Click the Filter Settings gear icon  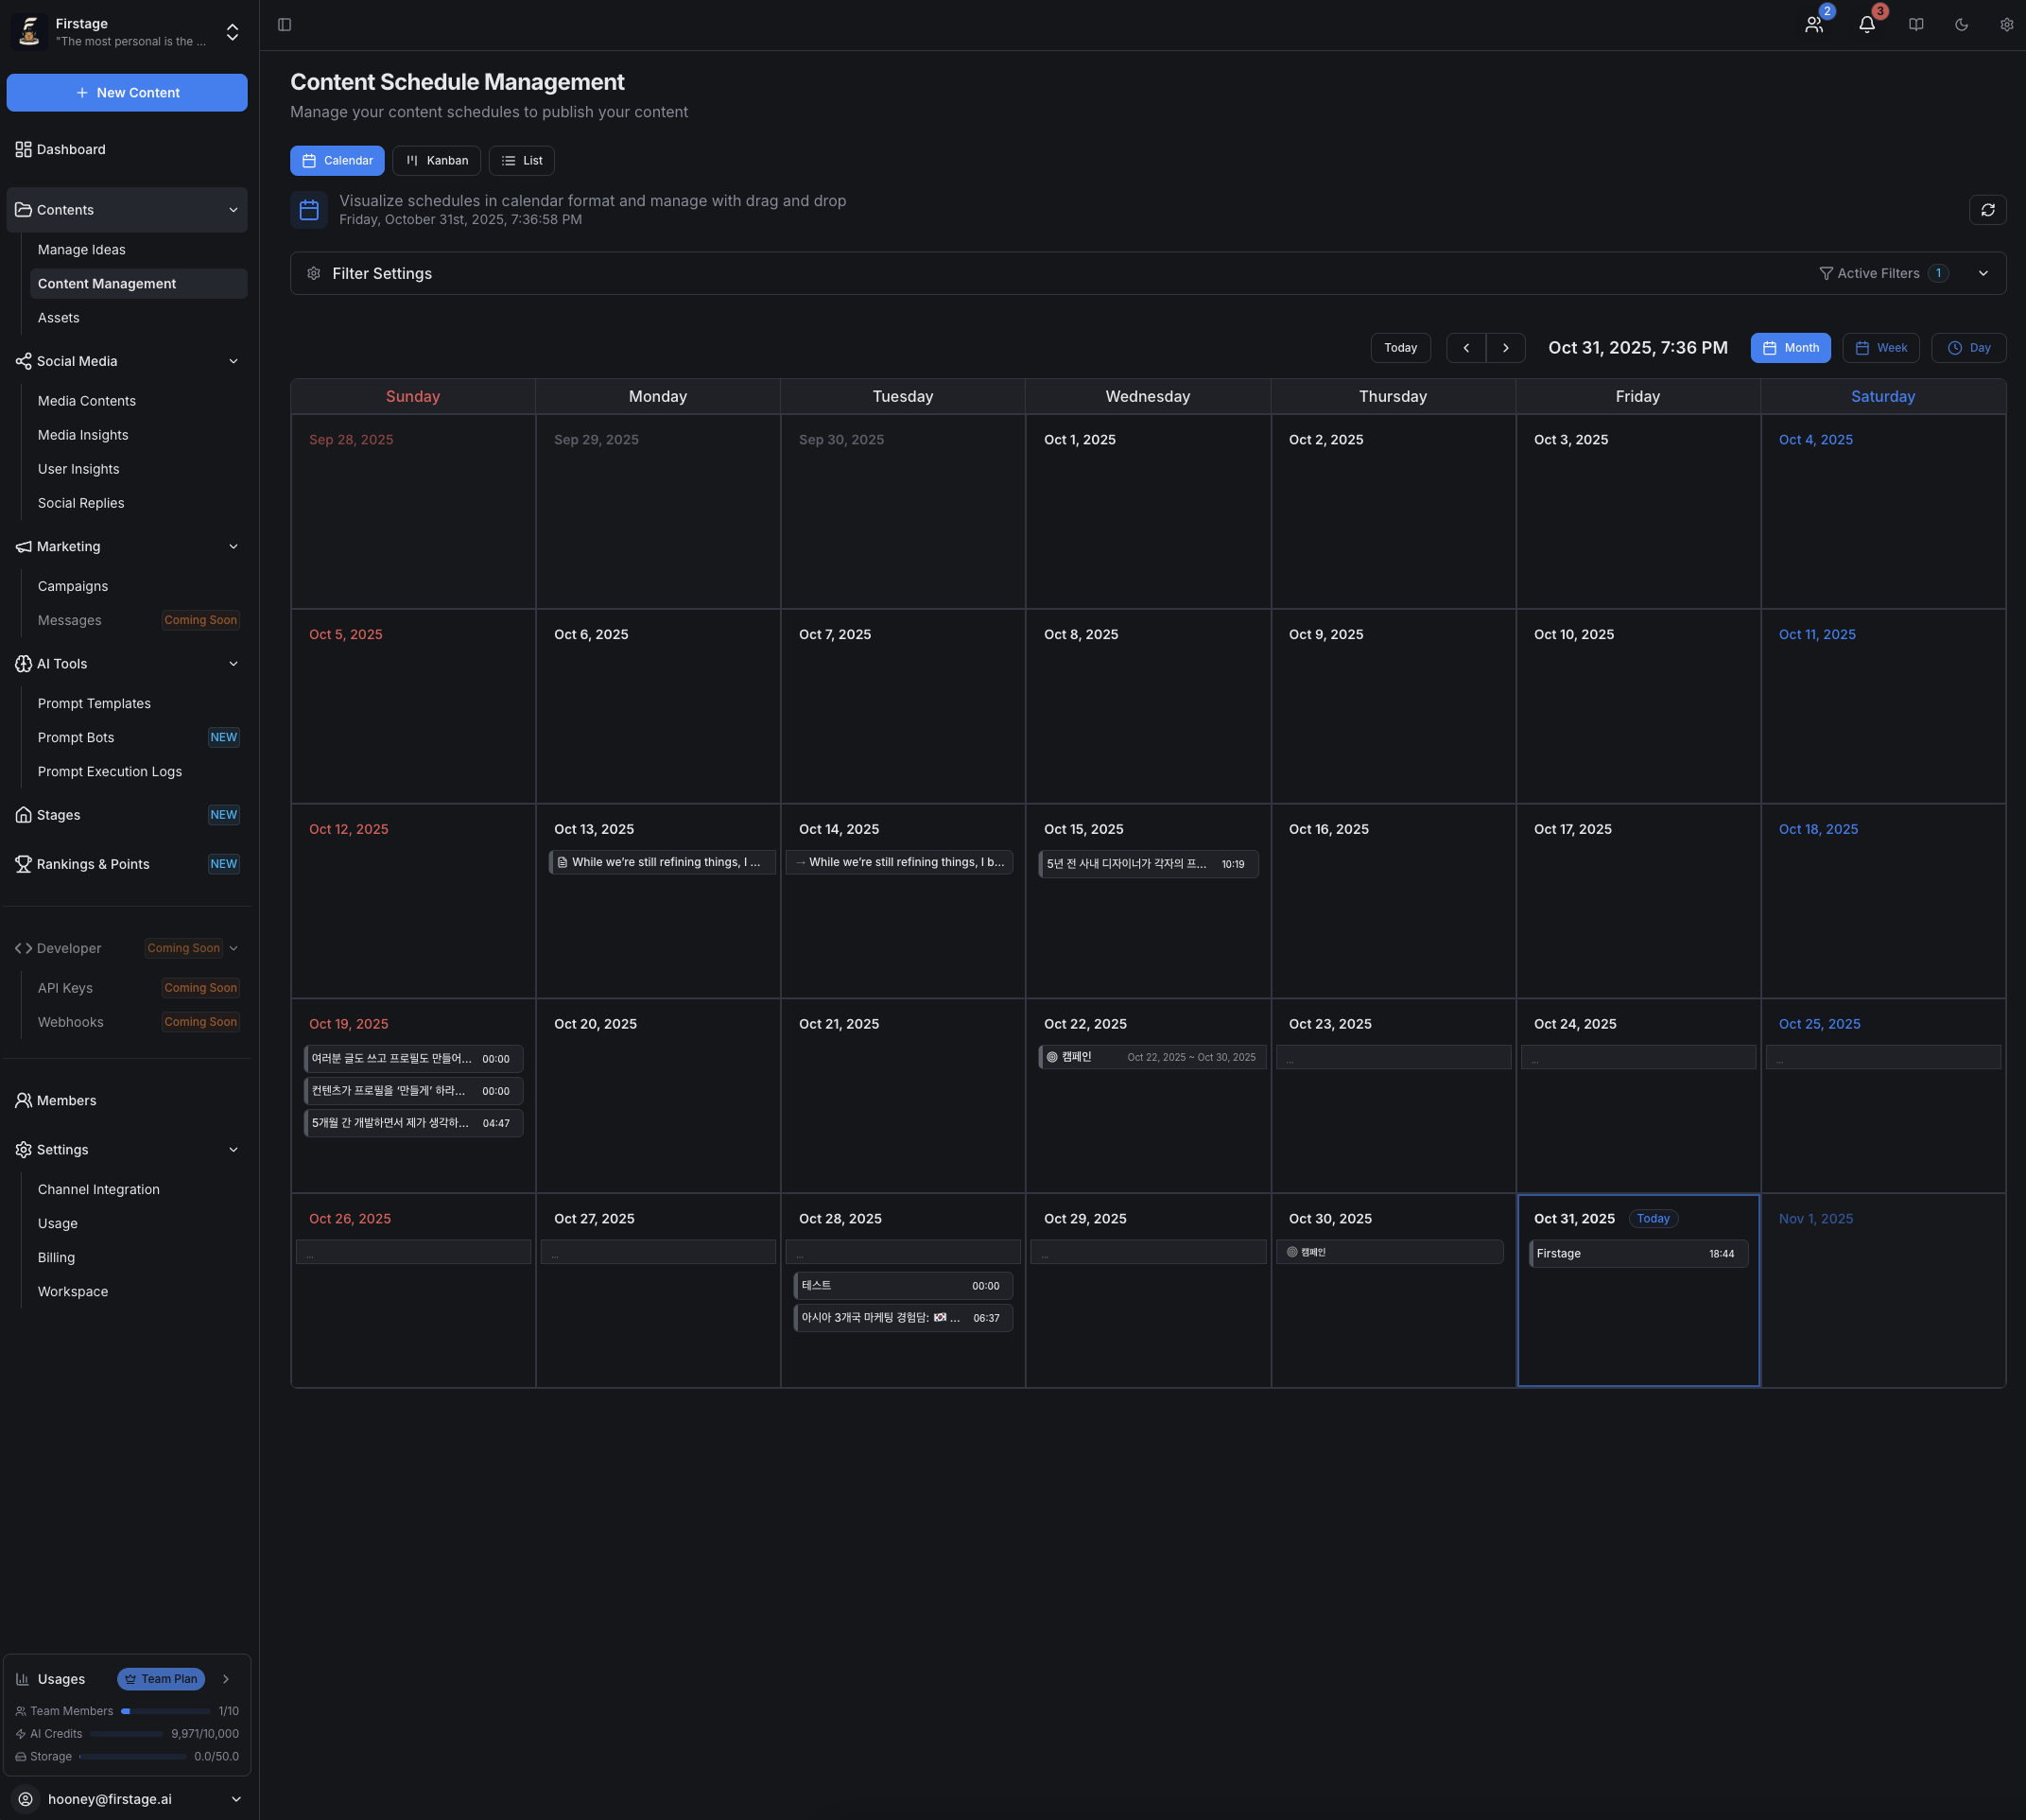313,273
